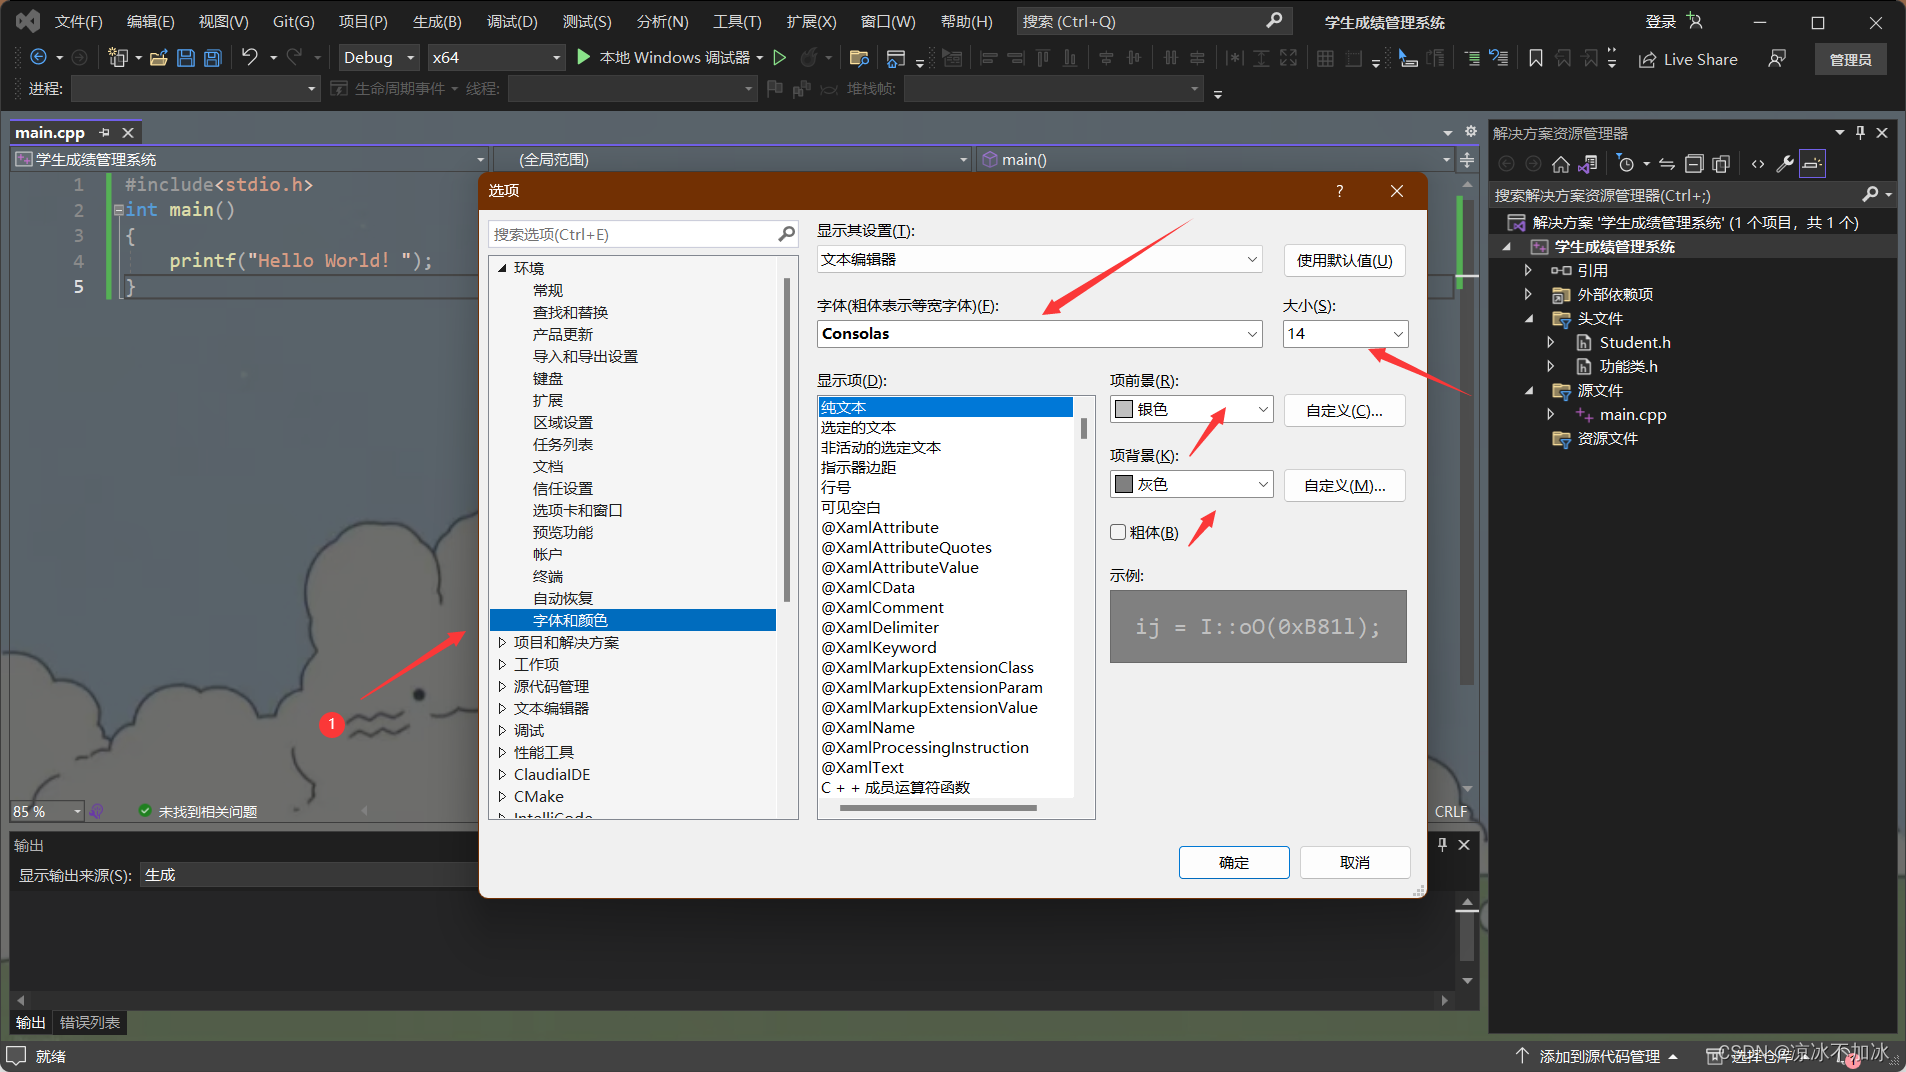Click the foreground 自定义(C)... button
Viewport: 1906px width, 1072px height.
(x=1345, y=410)
